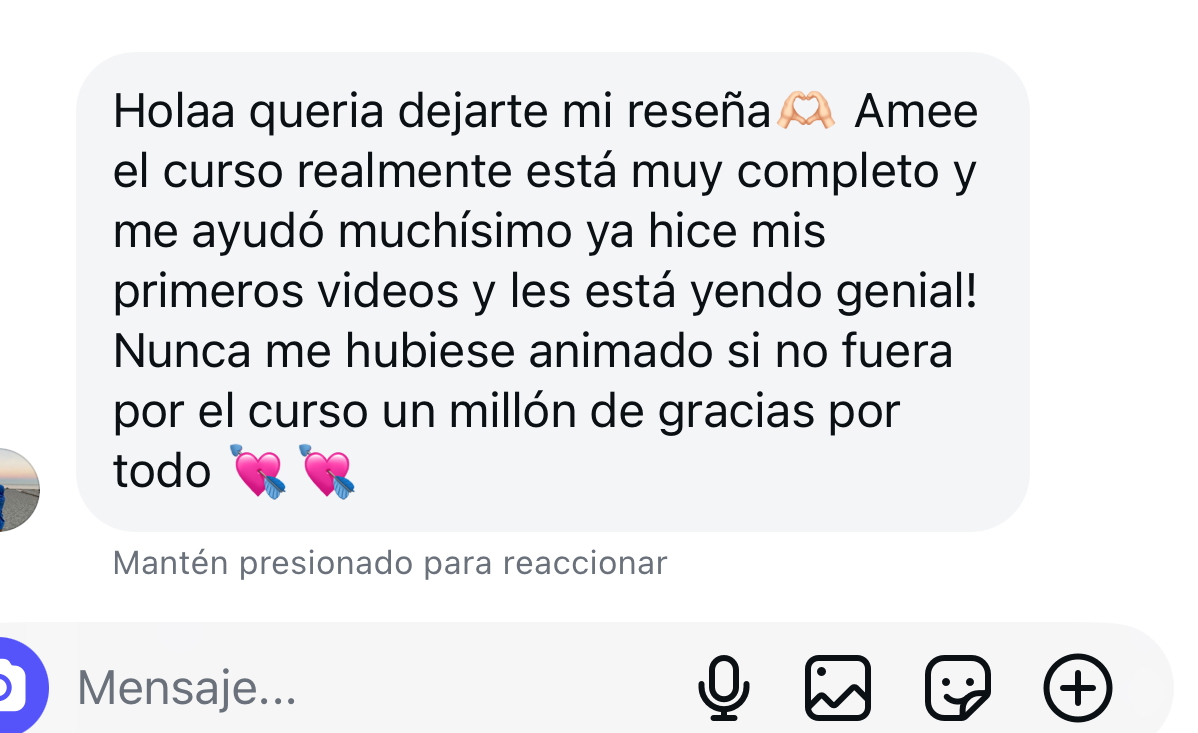Image resolution: width=1198 pixels, height=733 pixels.
Task: Click the word 'reseña' in the message
Action: [x=698, y=111]
